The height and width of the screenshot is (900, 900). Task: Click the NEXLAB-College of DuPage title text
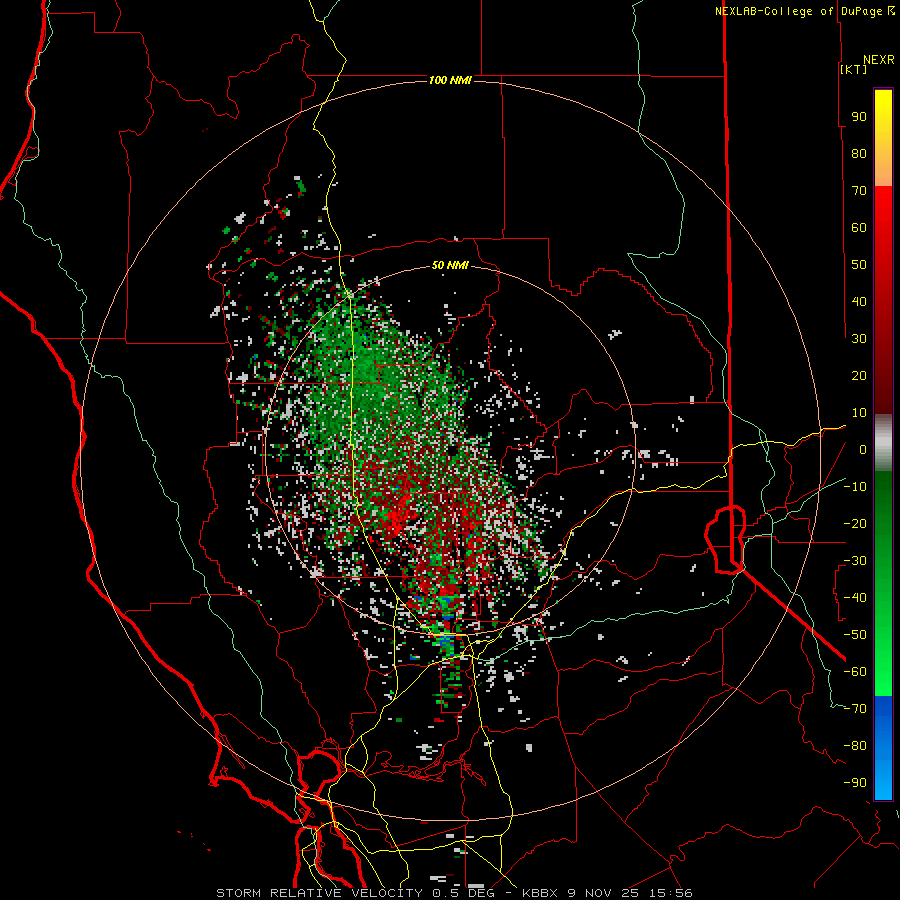(799, 11)
